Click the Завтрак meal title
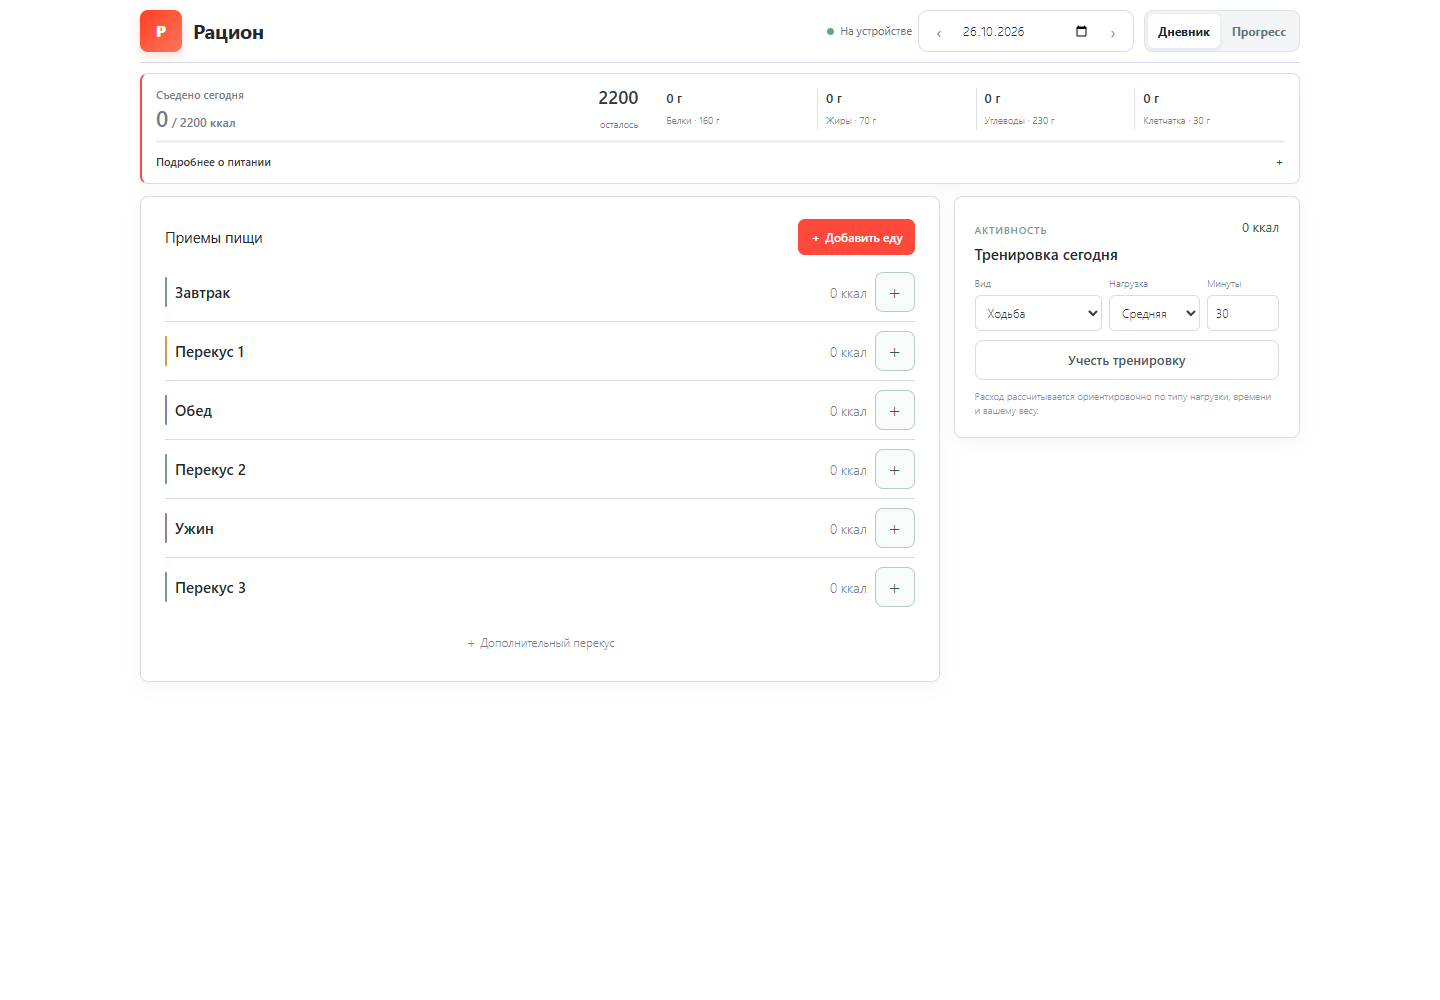 pos(203,293)
